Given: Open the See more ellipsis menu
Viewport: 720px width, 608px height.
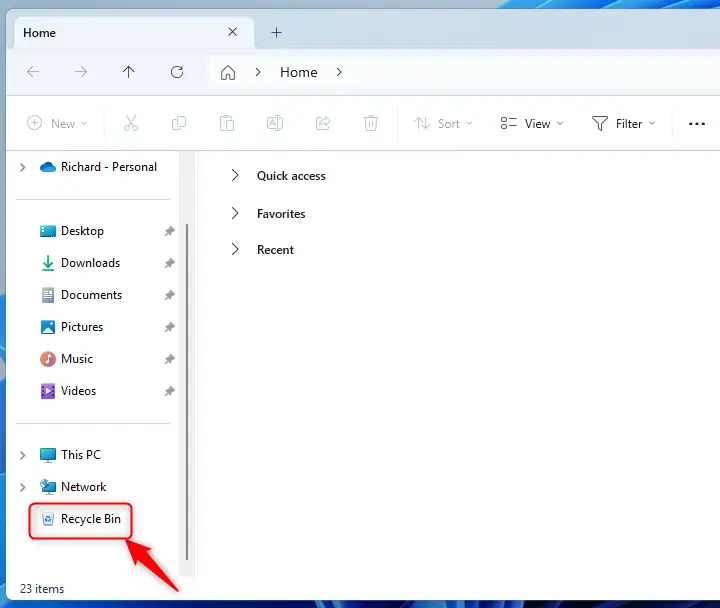Looking at the screenshot, I should tap(697, 123).
